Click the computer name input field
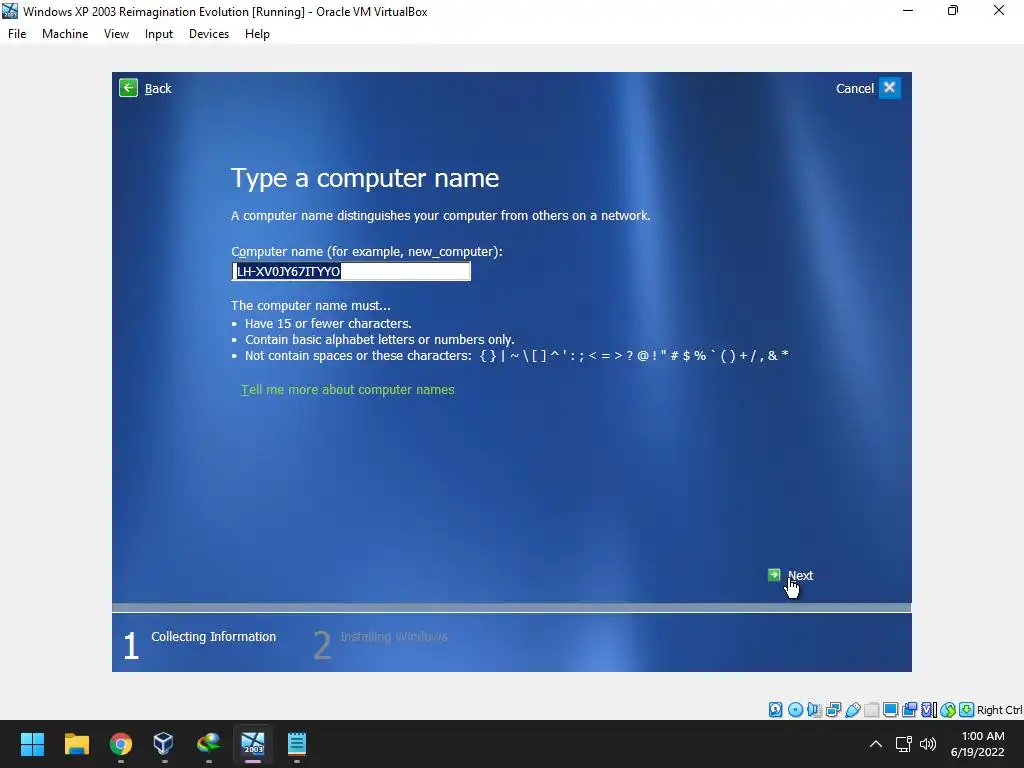1024x768 pixels. click(x=351, y=272)
